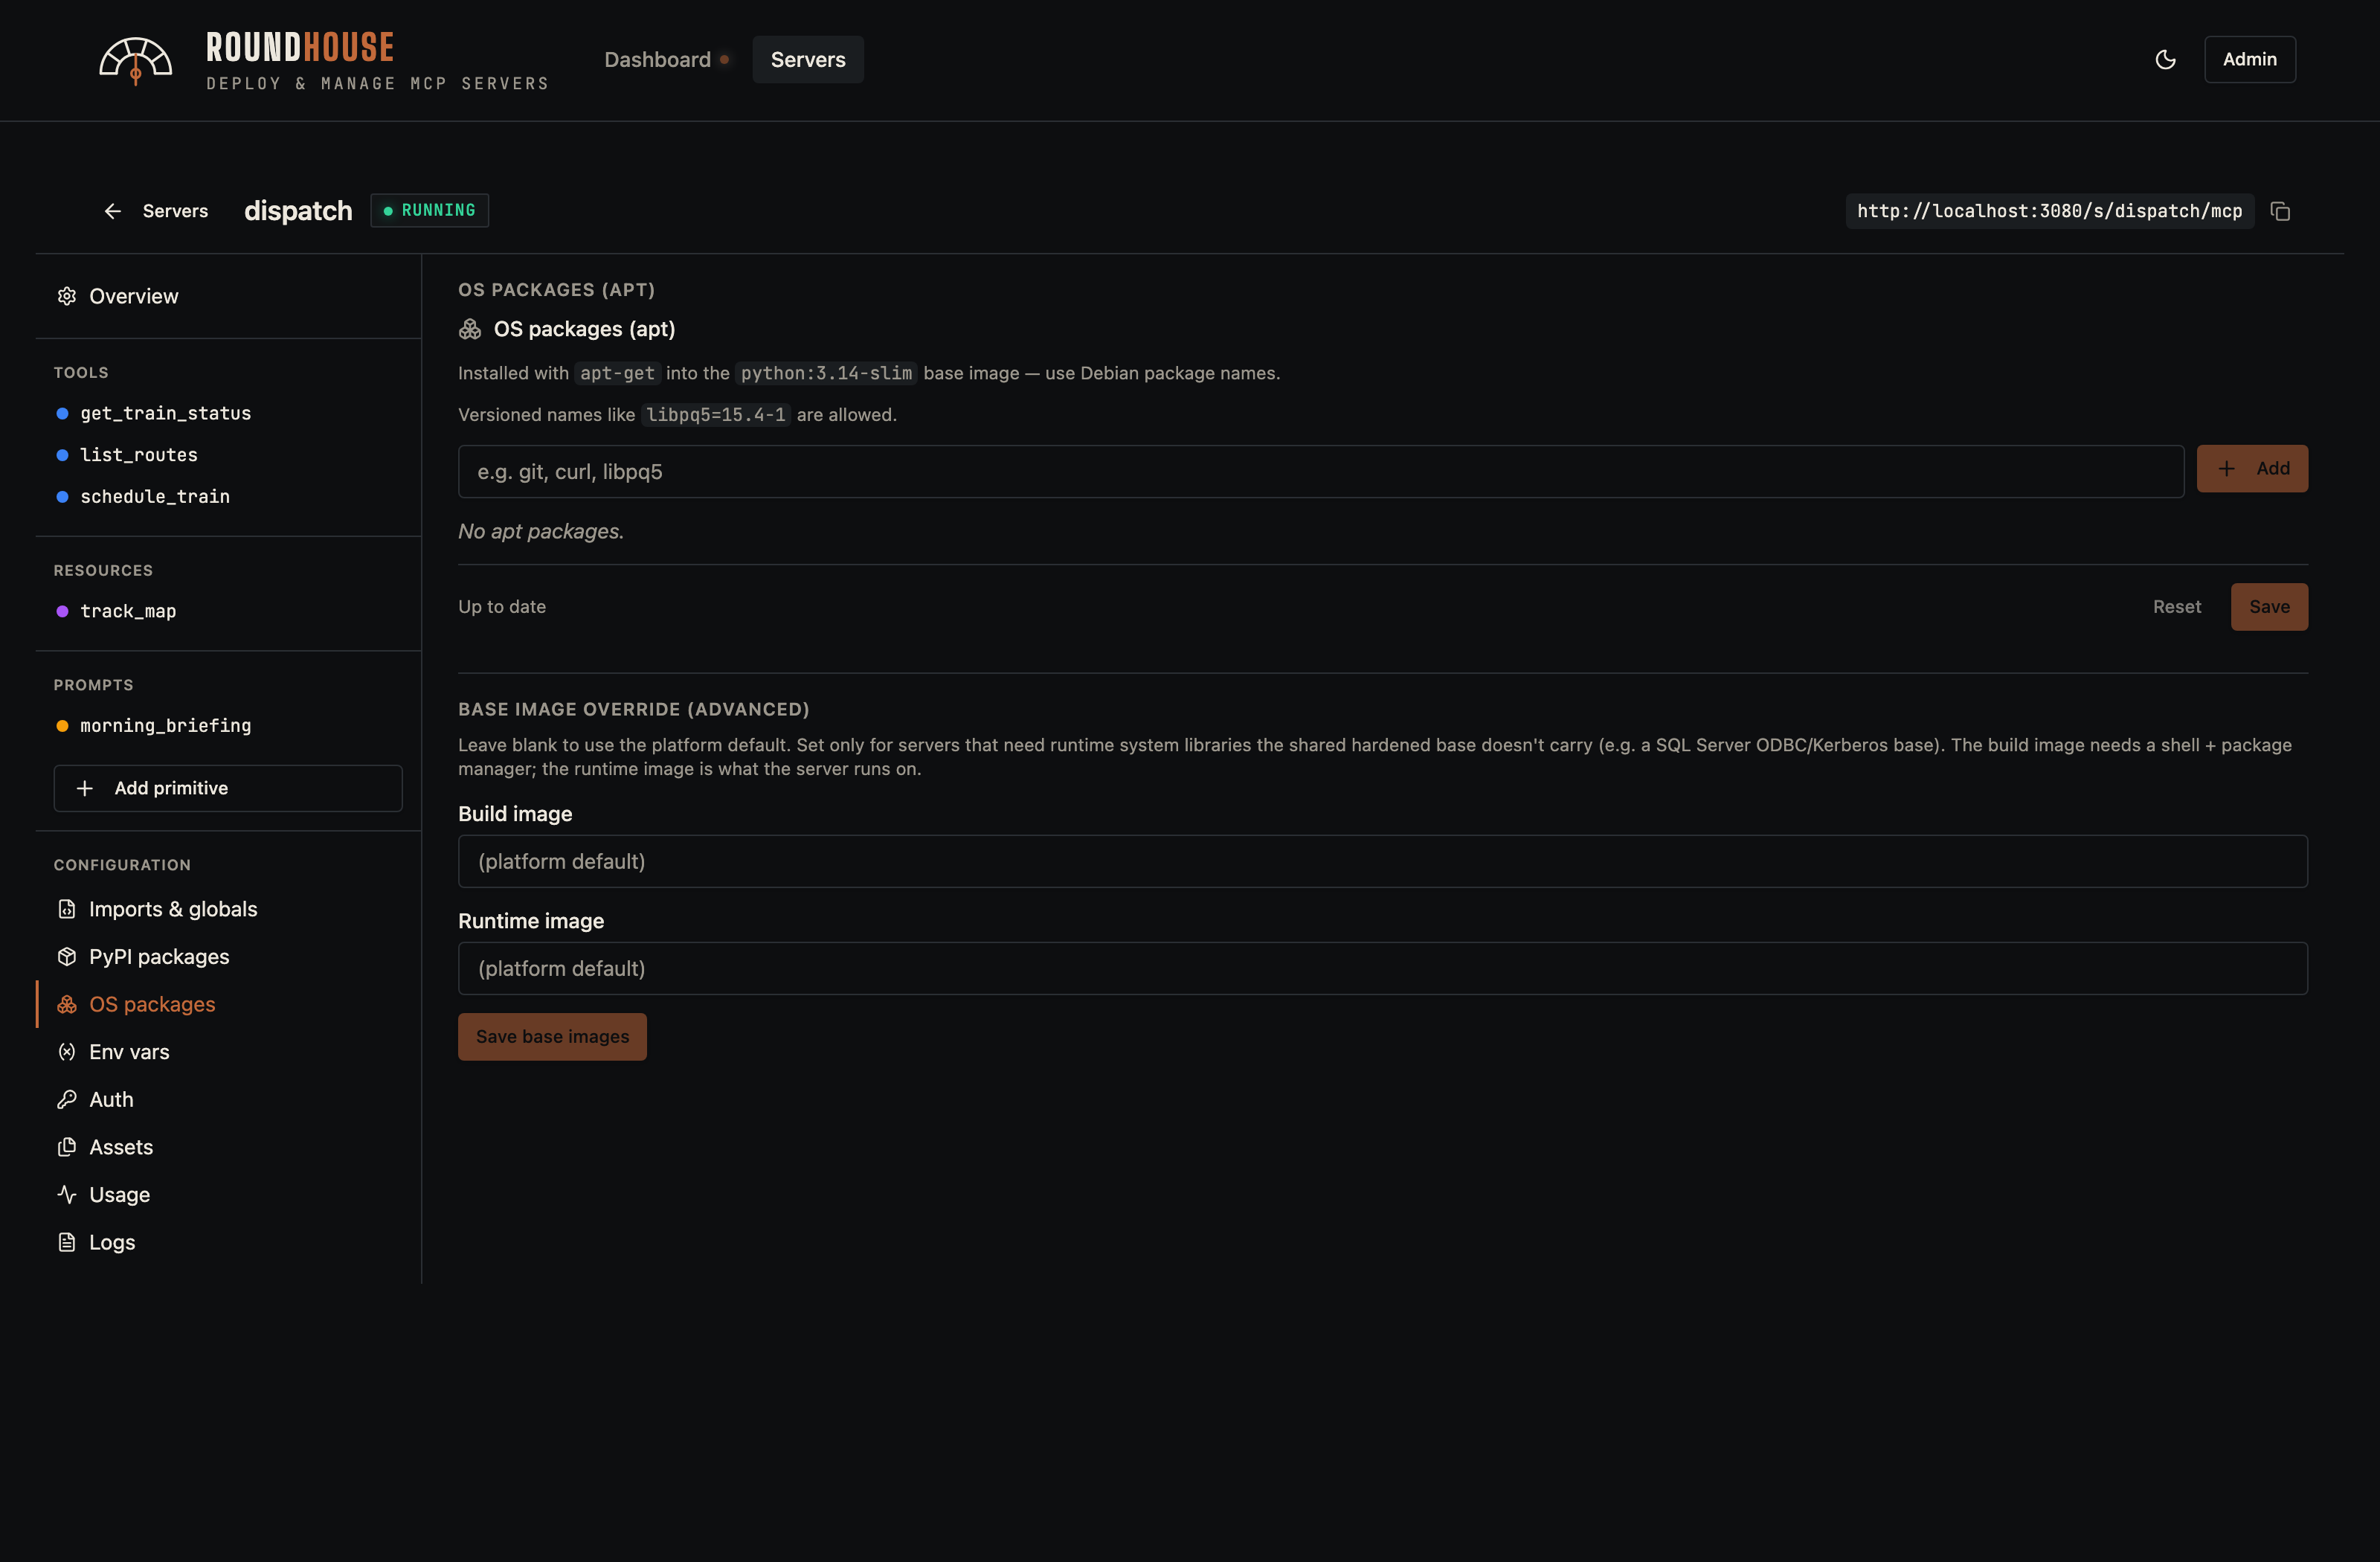Click the Overview gear icon
Viewport: 2380px width, 1562px height.
pos(67,296)
